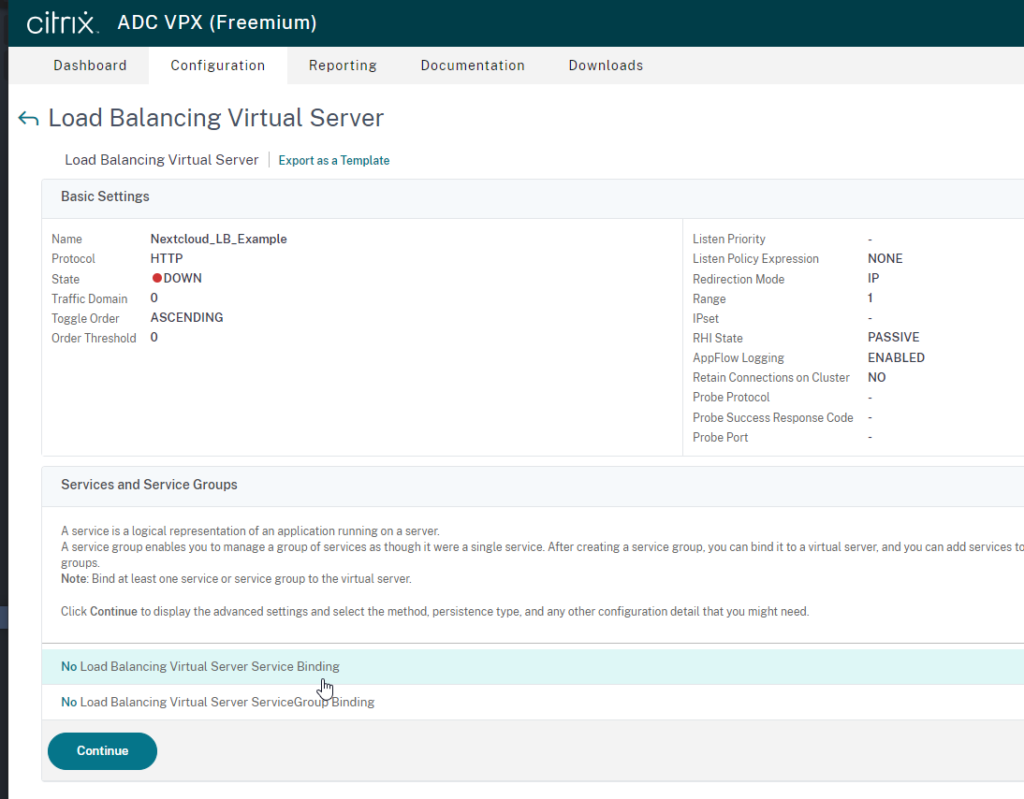Go to the Documentation tab
The height and width of the screenshot is (799, 1024).
click(473, 65)
